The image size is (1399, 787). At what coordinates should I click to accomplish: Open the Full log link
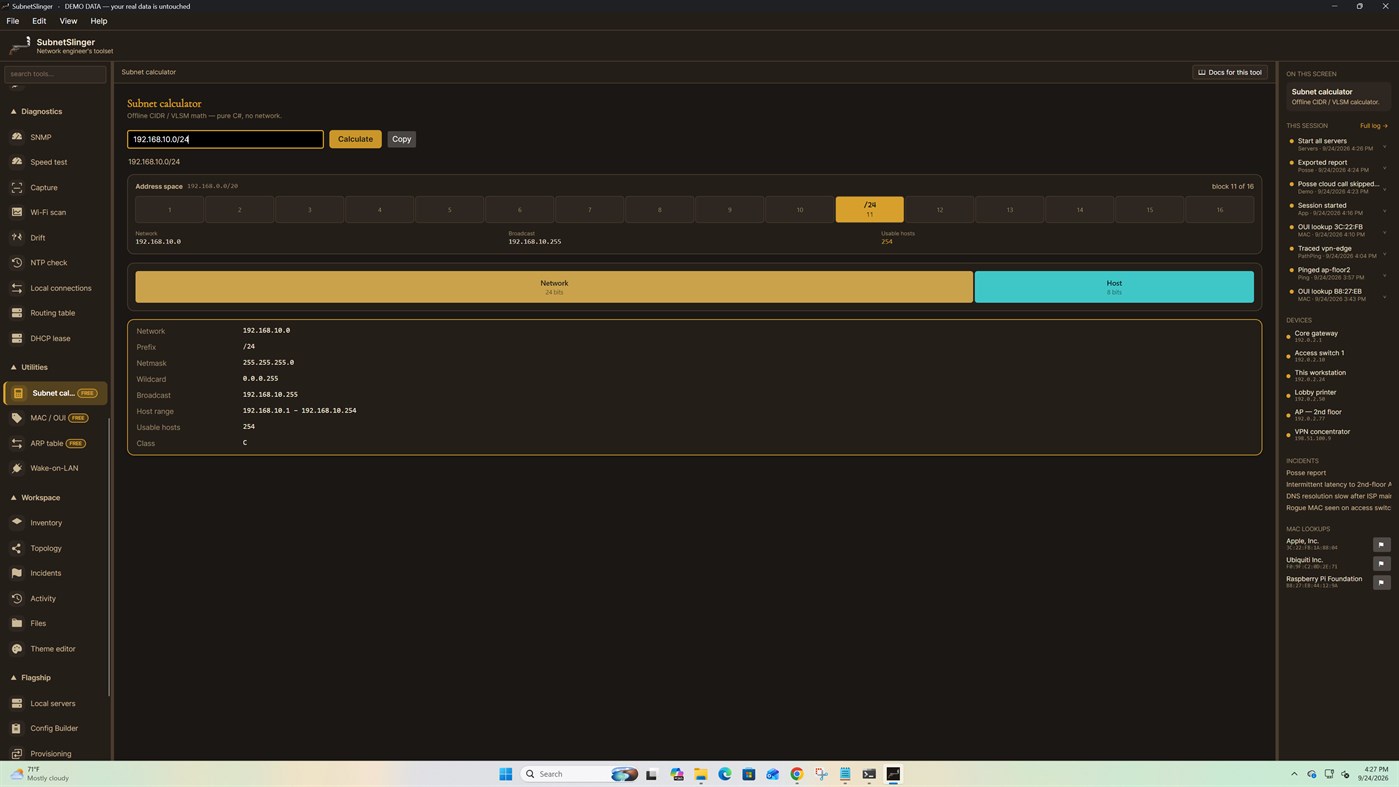pyautogui.click(x=1373, y=126)
